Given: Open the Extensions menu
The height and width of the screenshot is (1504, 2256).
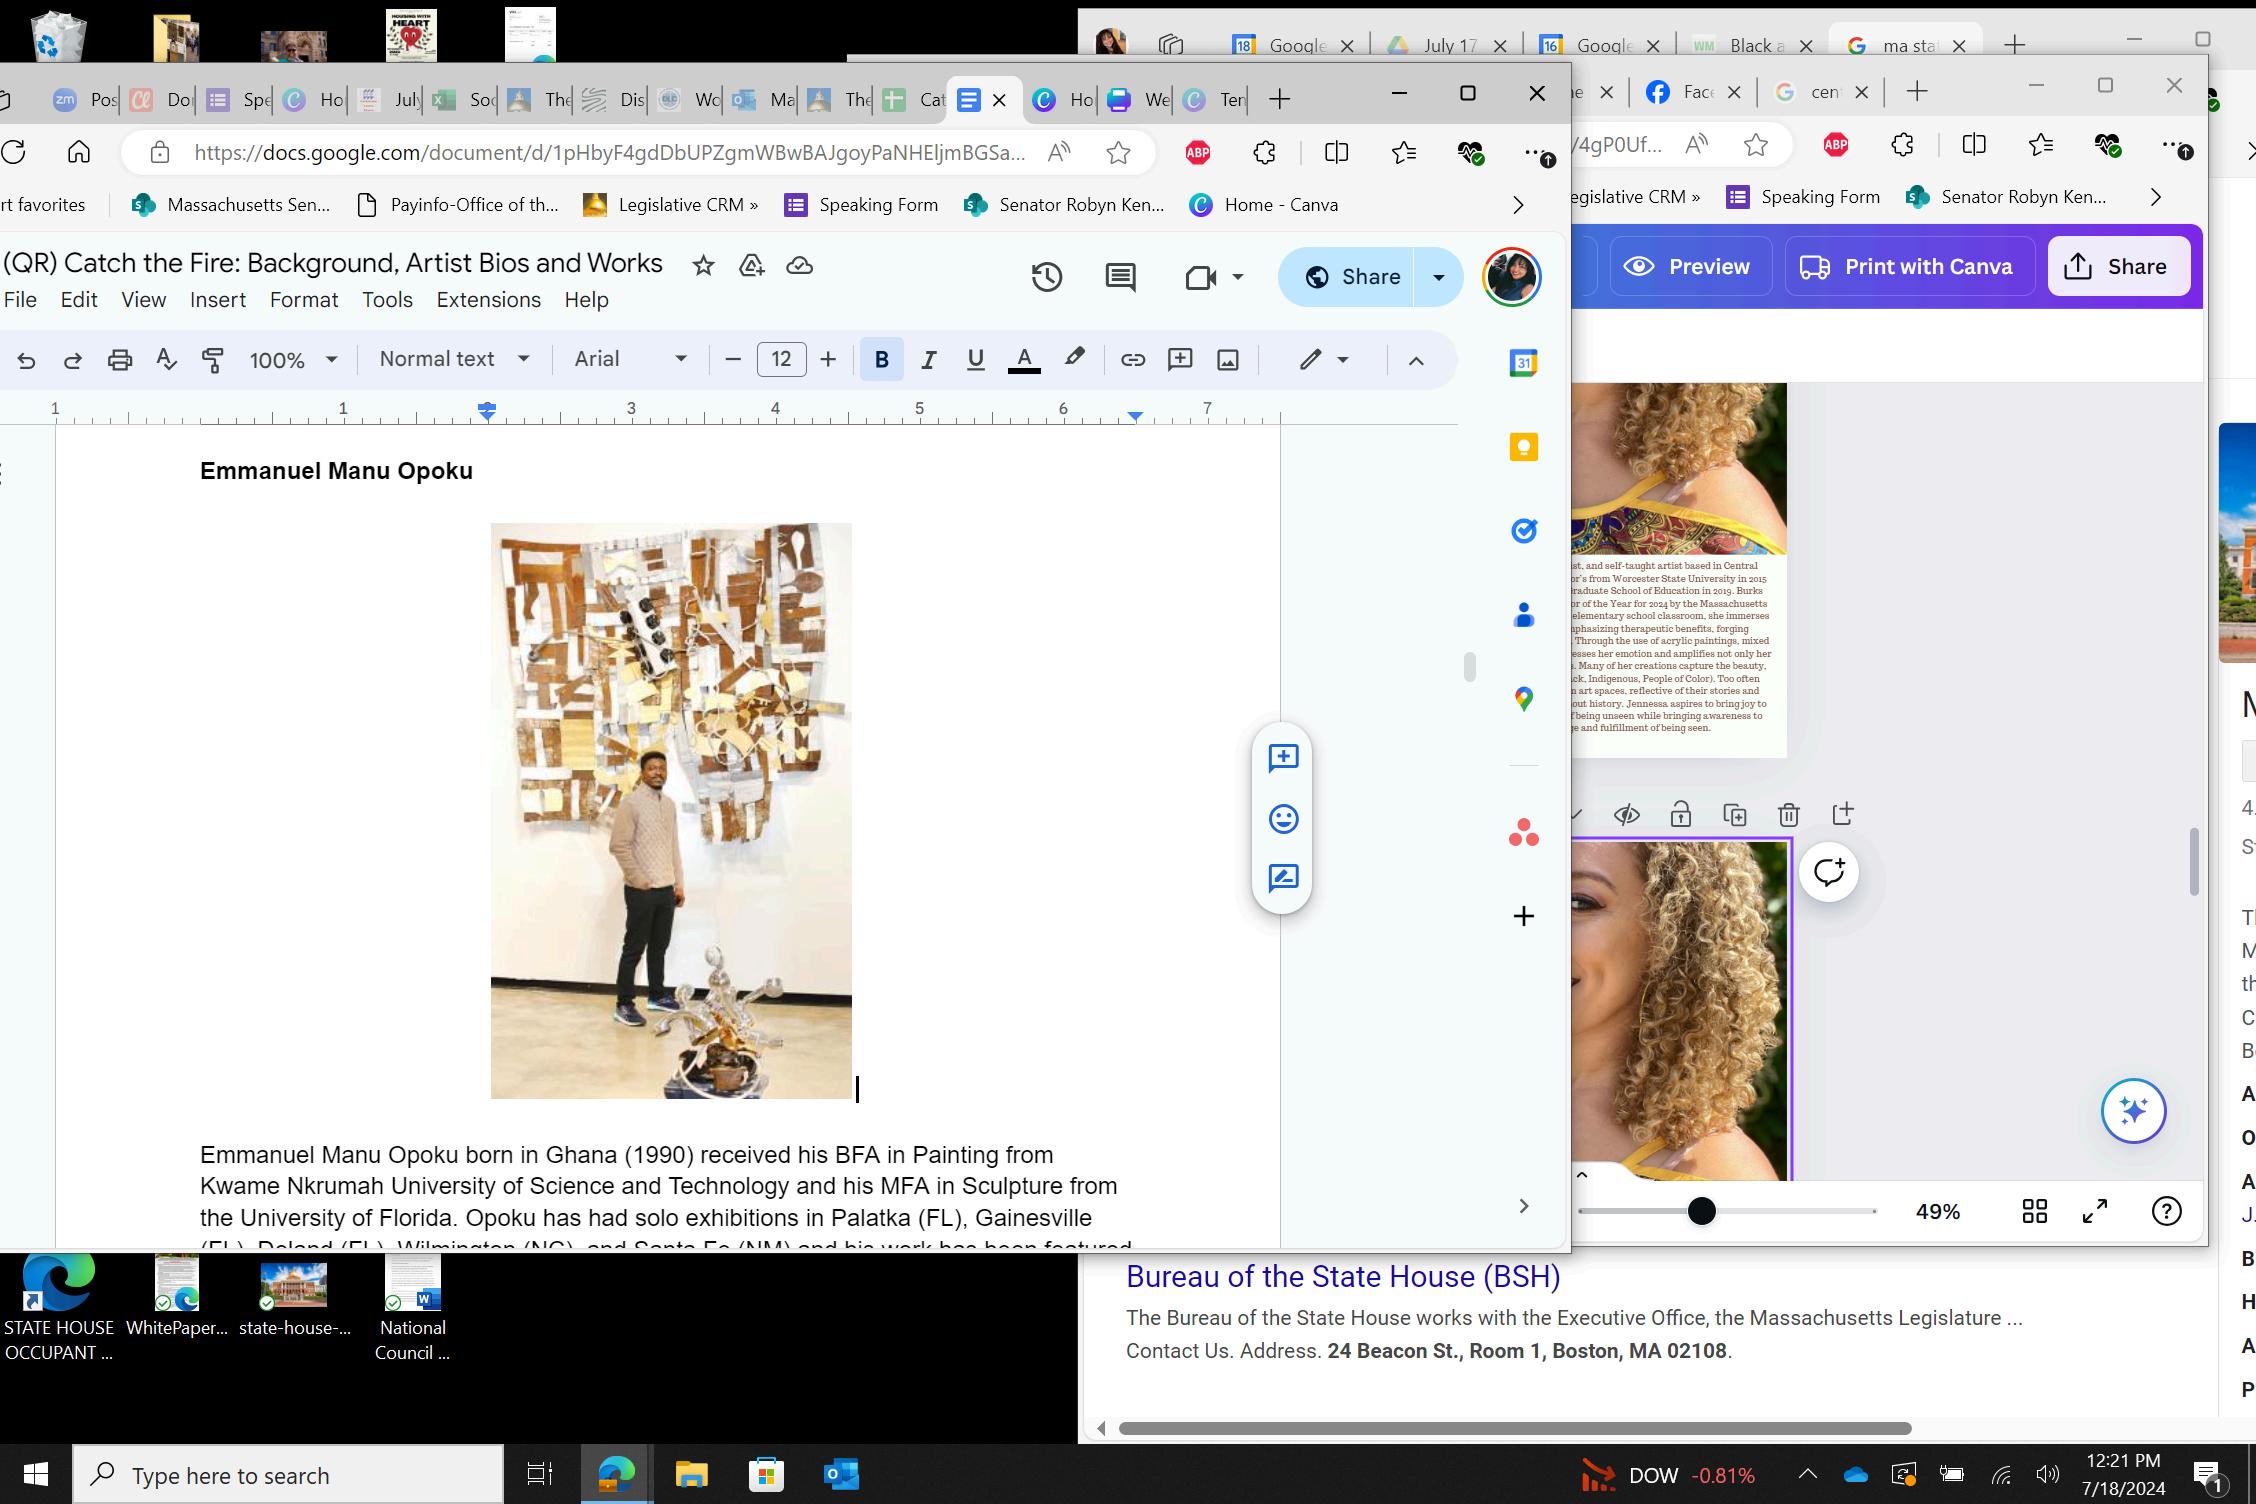Looking at the screenshot, I should point(488,300).
